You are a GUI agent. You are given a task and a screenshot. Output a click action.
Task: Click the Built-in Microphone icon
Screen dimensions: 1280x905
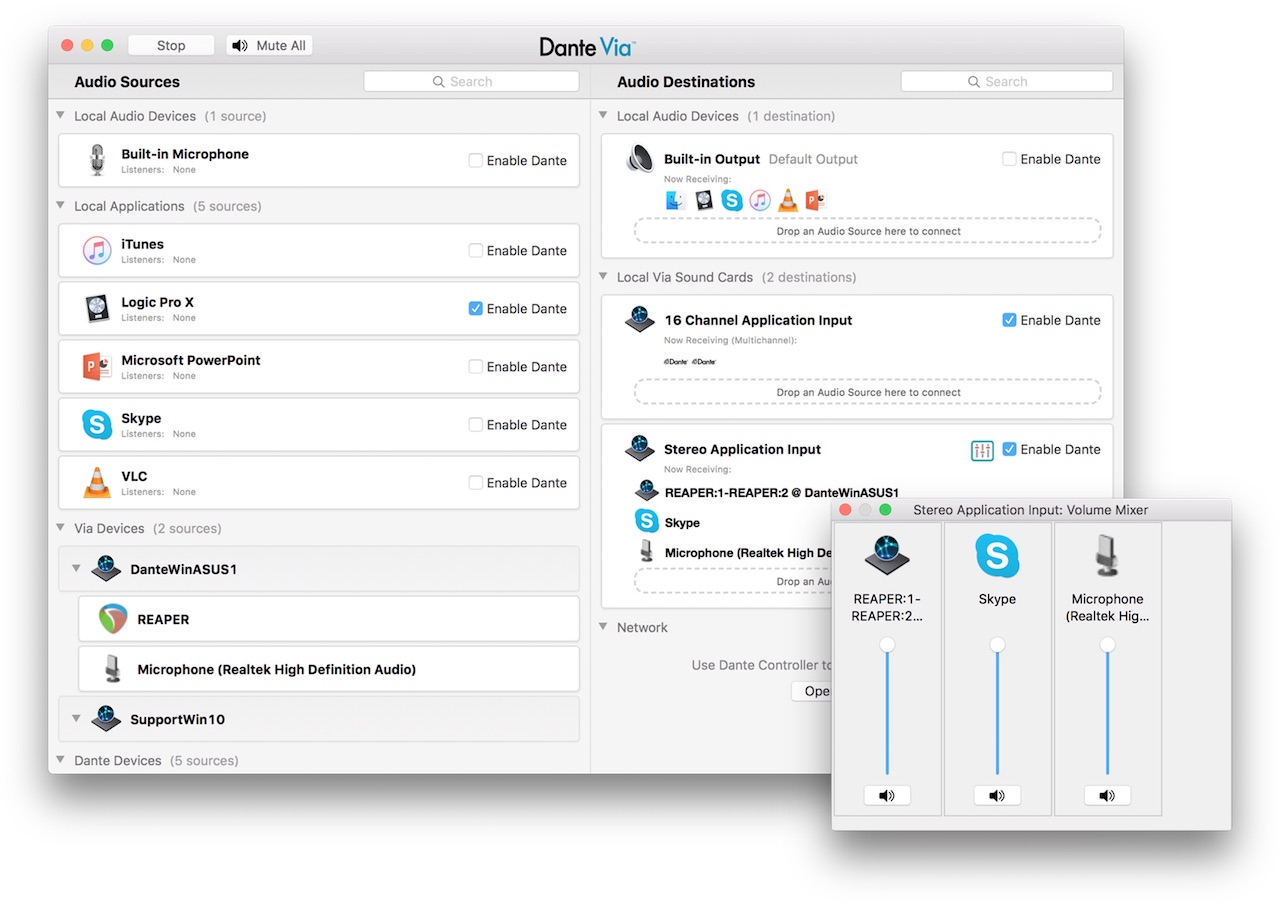pyautogui.click(x=97, y=160)
